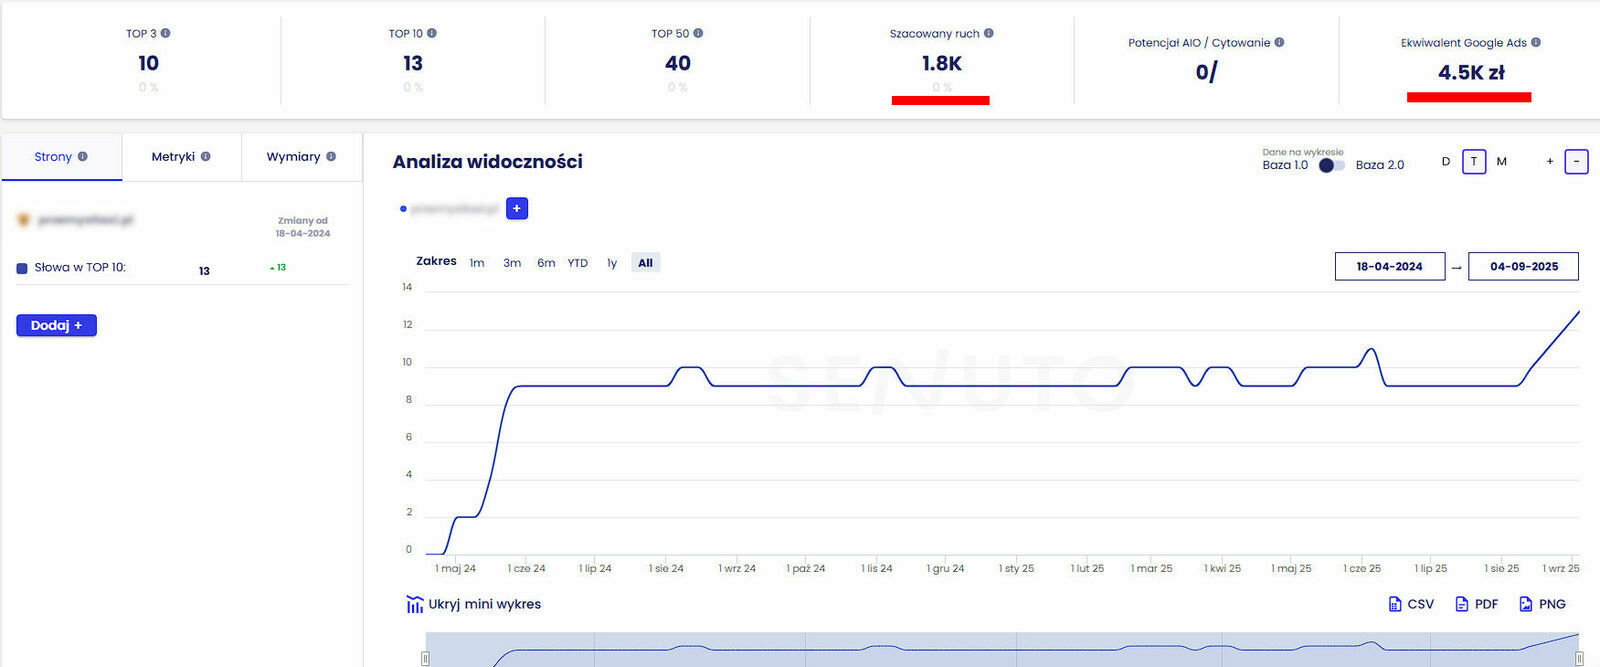Image resolution: width=1600 pixels, height=667 pixels.
Task: Save the chart as PNG image
Action: coord(1542,604)
